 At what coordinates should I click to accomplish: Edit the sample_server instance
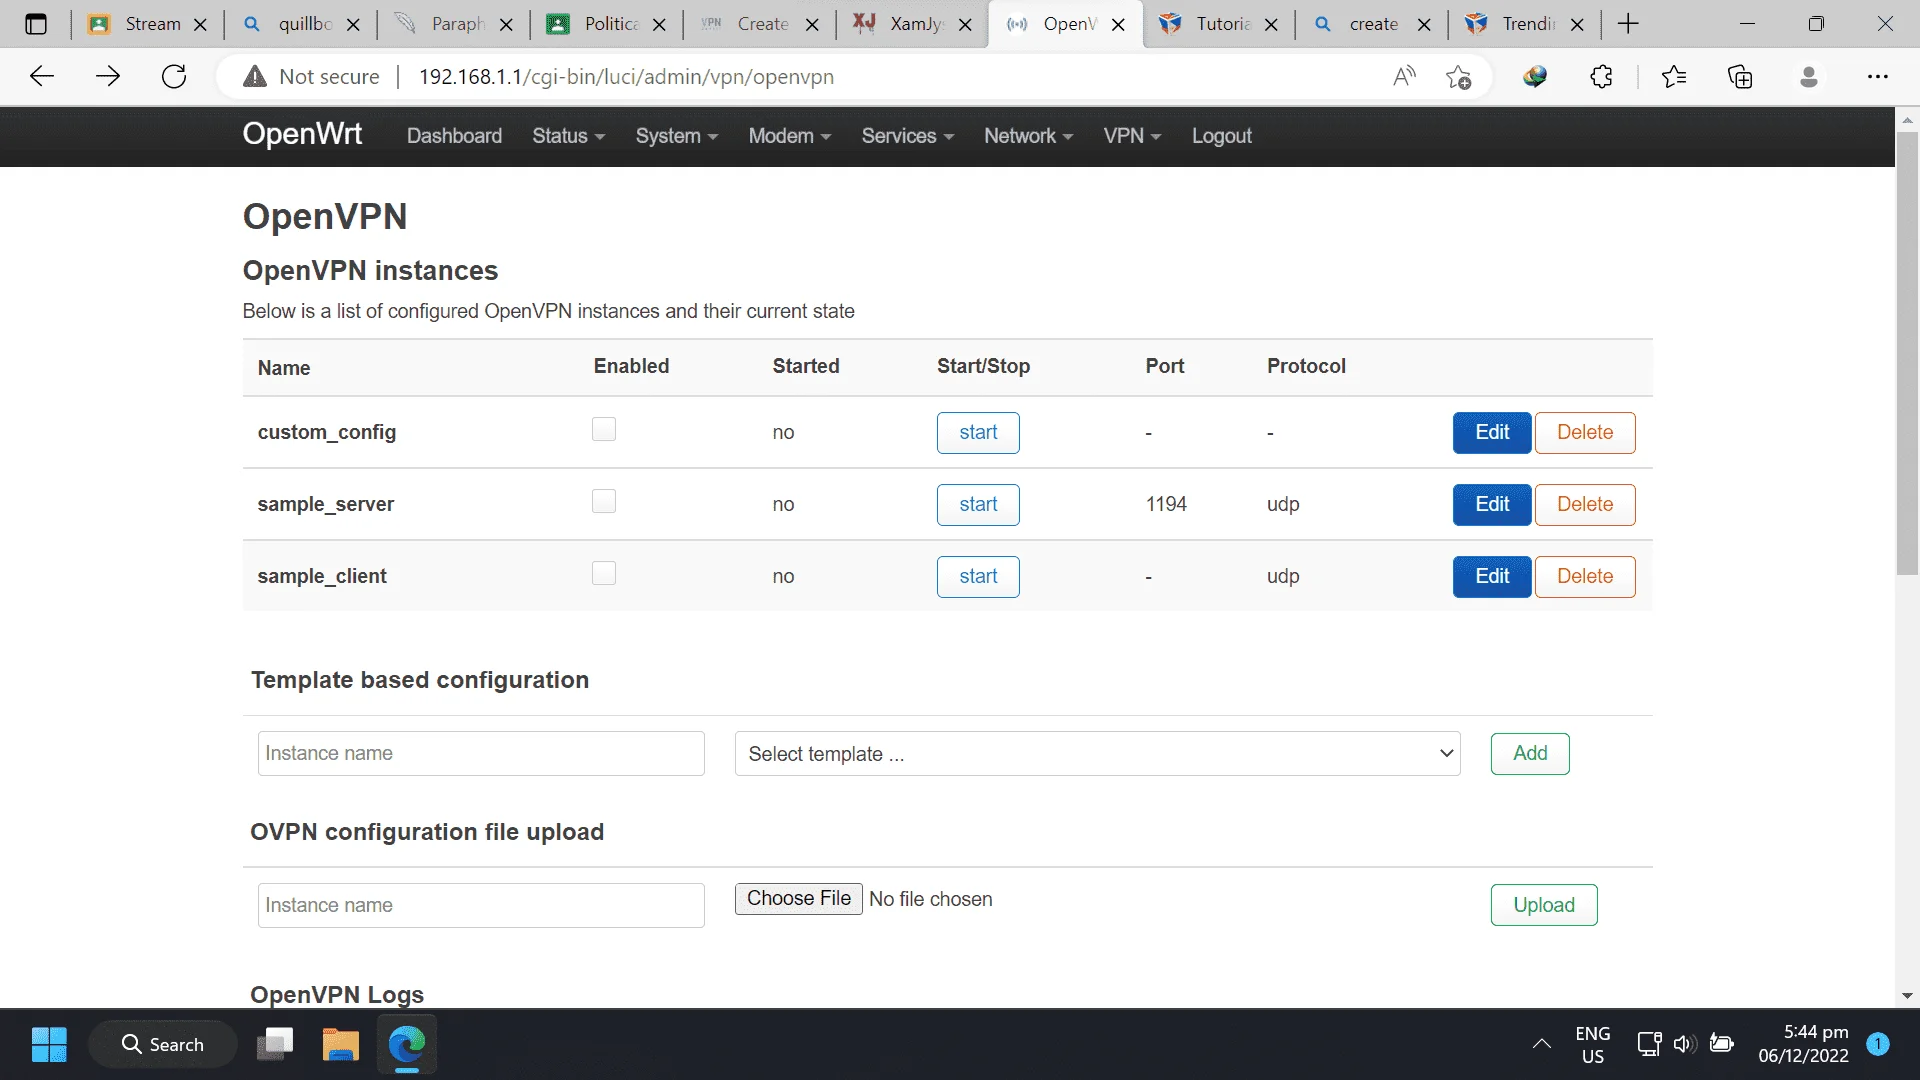pyautogui.click(x=1492, y=505)
